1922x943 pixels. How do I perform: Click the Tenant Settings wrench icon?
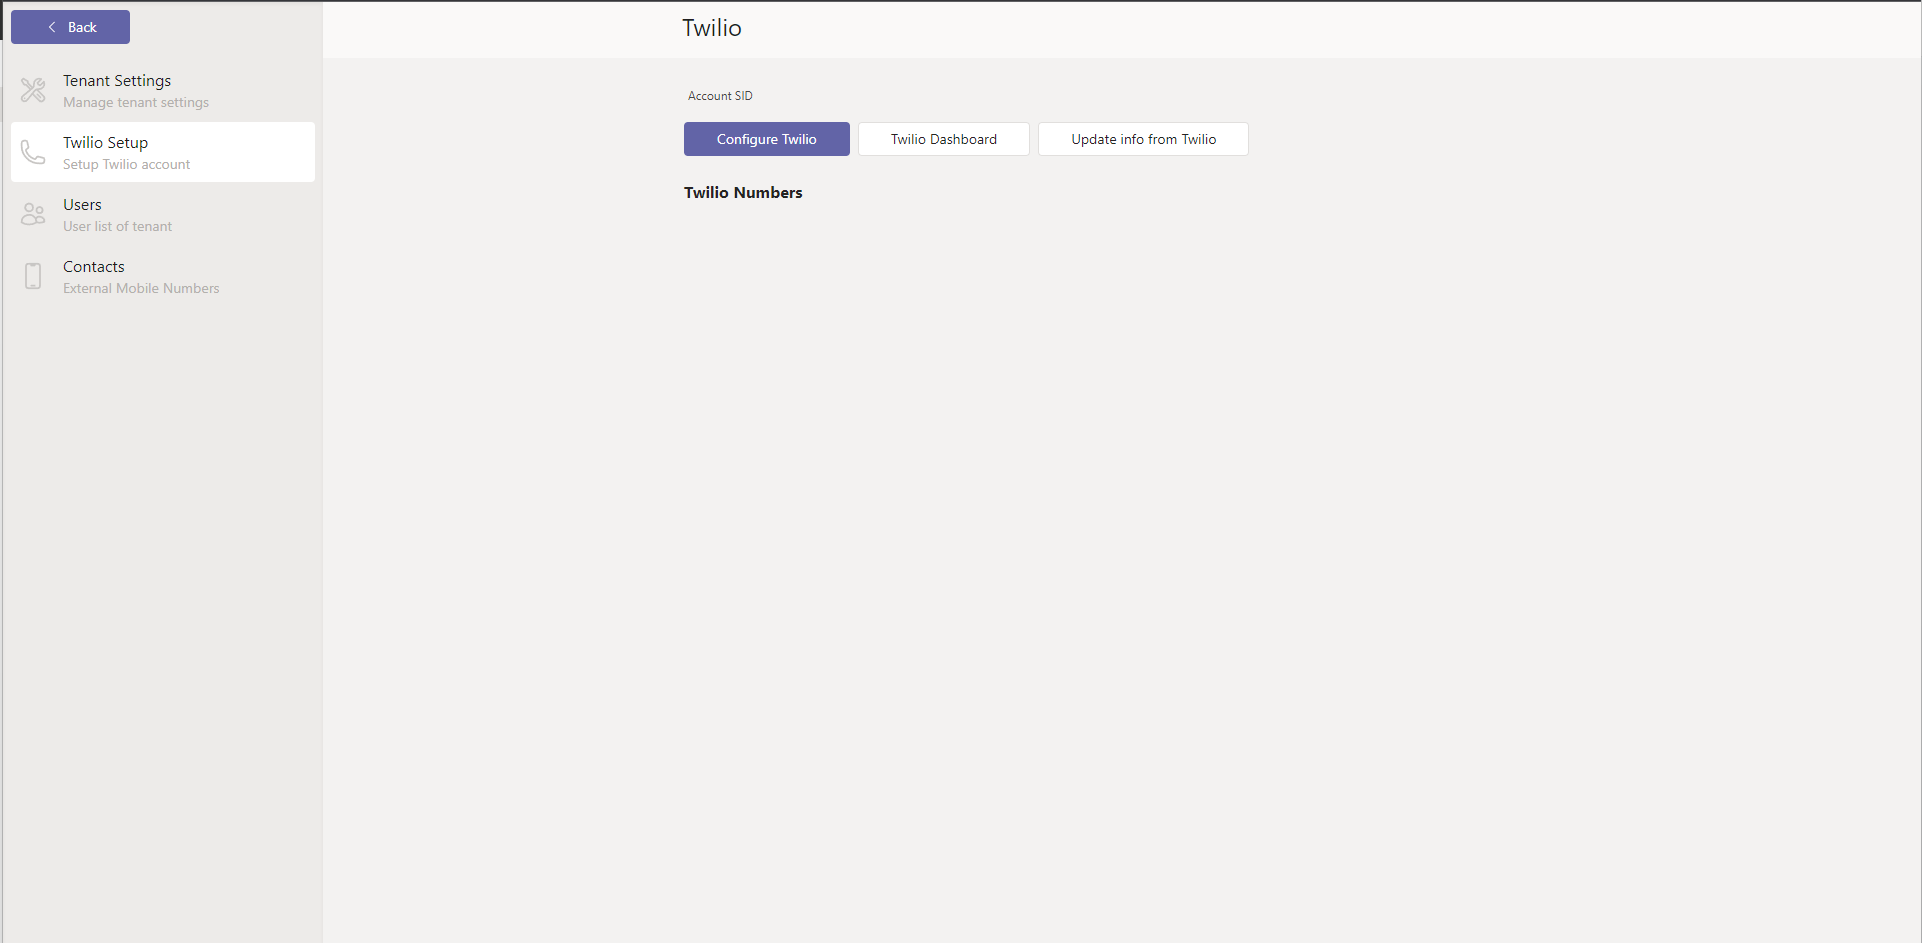coord(33,90)
